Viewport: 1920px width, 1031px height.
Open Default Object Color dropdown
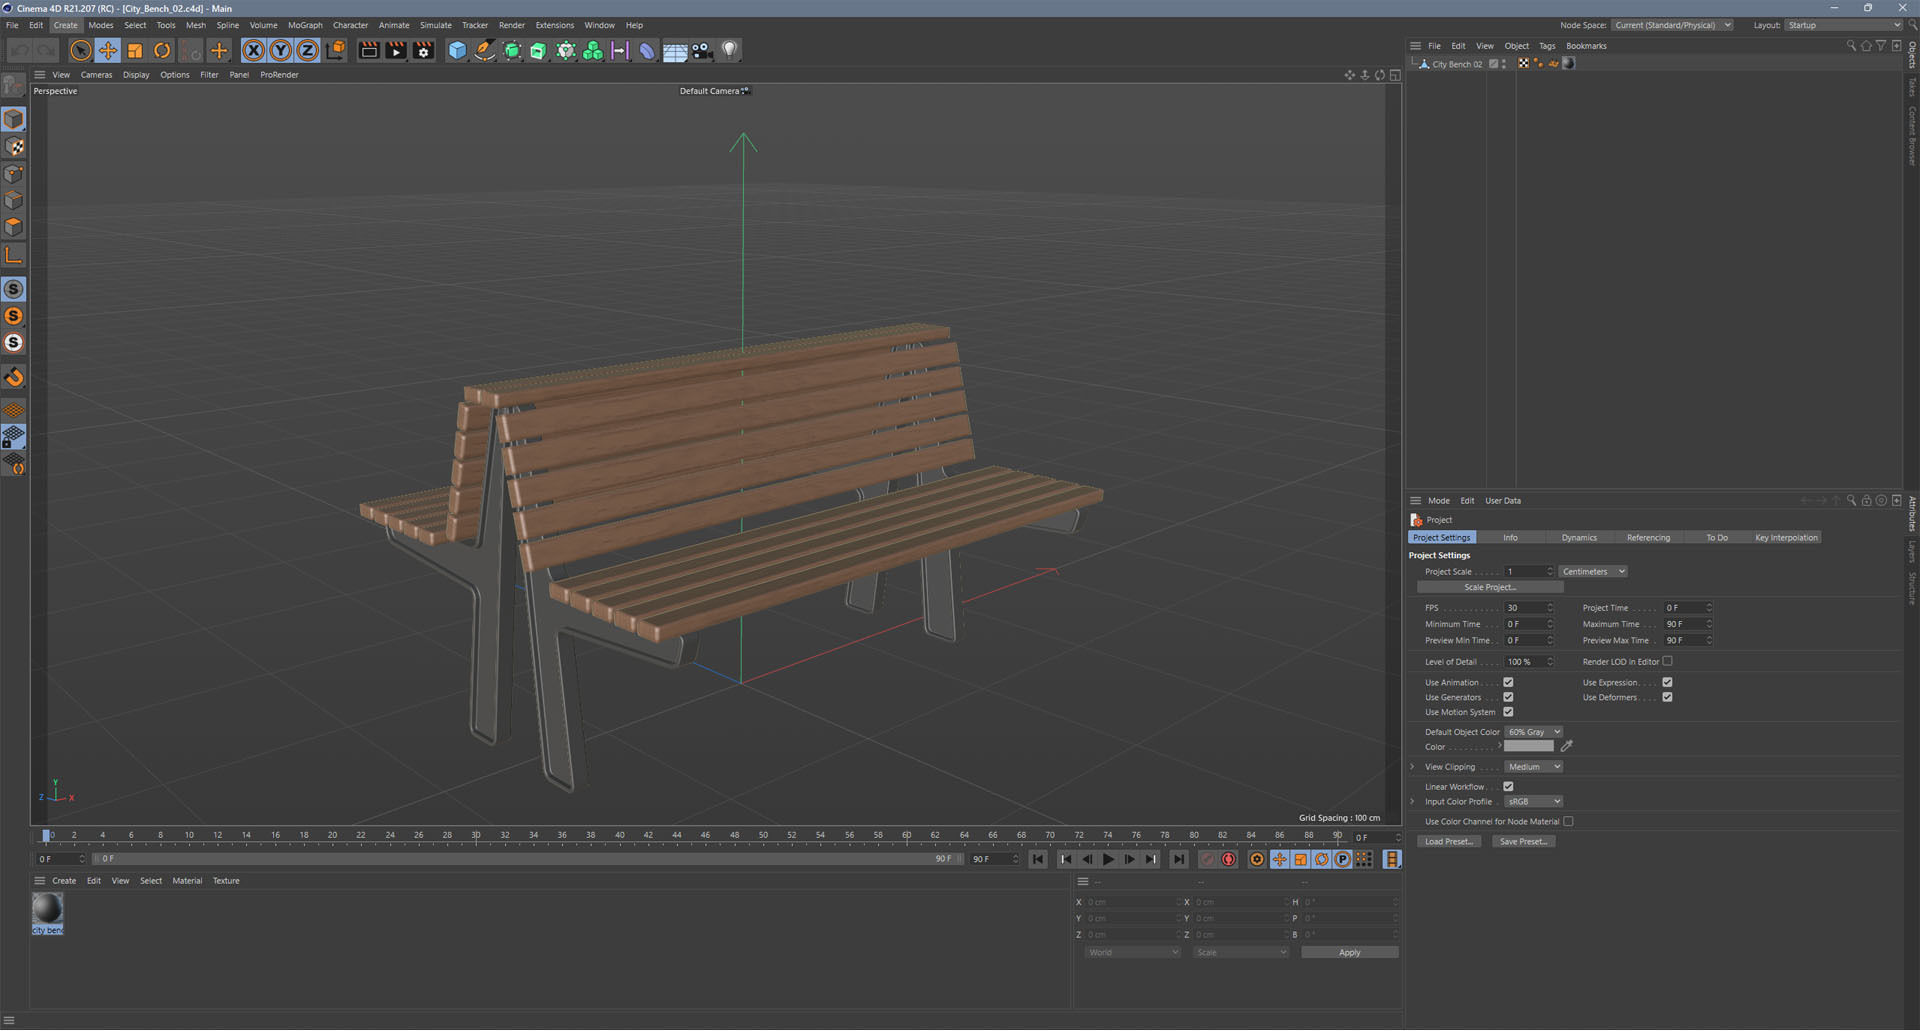pos(1533,732)
